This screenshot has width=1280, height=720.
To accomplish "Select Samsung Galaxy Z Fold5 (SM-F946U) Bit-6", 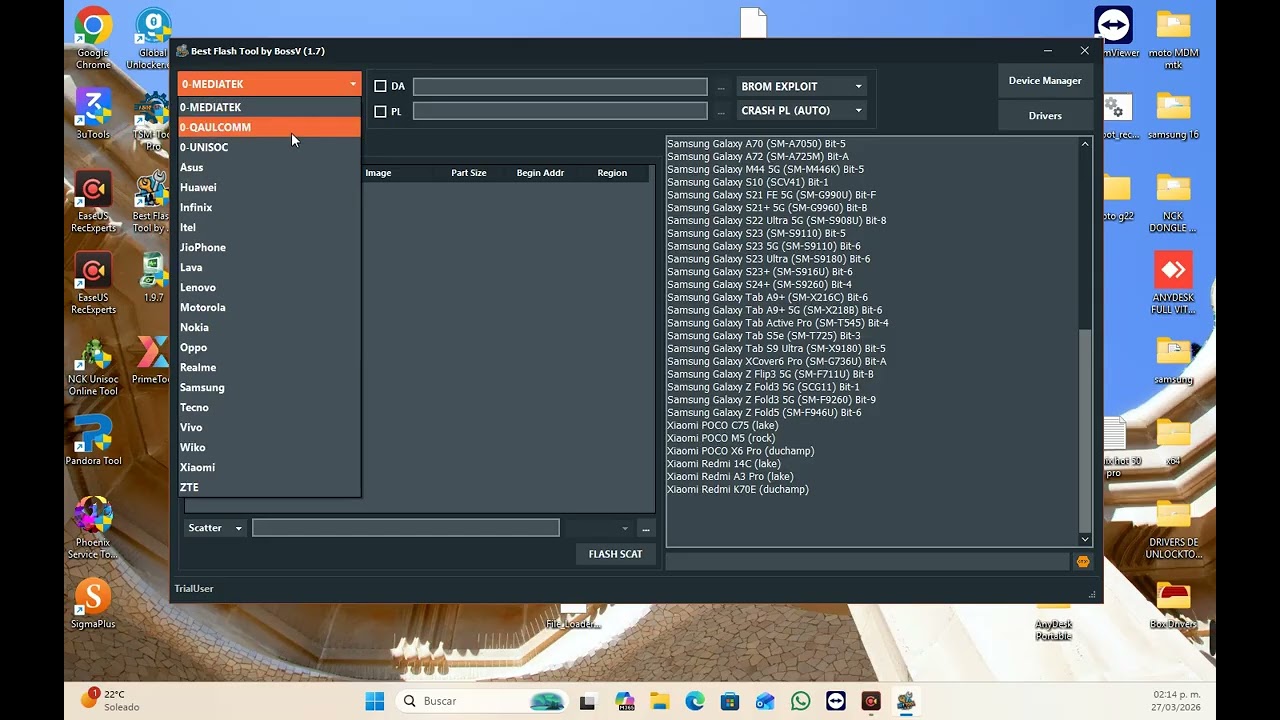I will [764, 413].
